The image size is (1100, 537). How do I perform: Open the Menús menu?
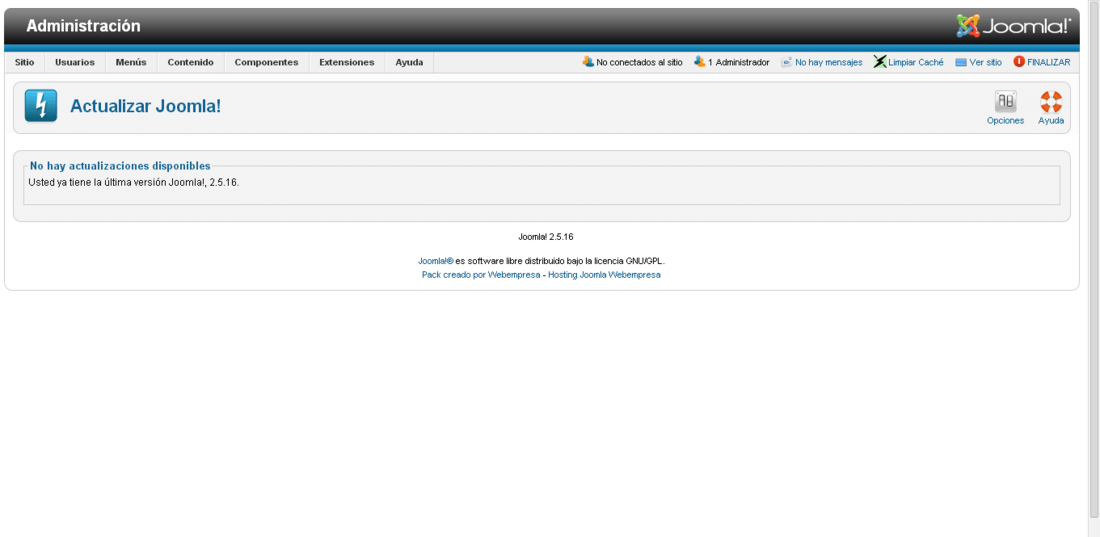131,62
